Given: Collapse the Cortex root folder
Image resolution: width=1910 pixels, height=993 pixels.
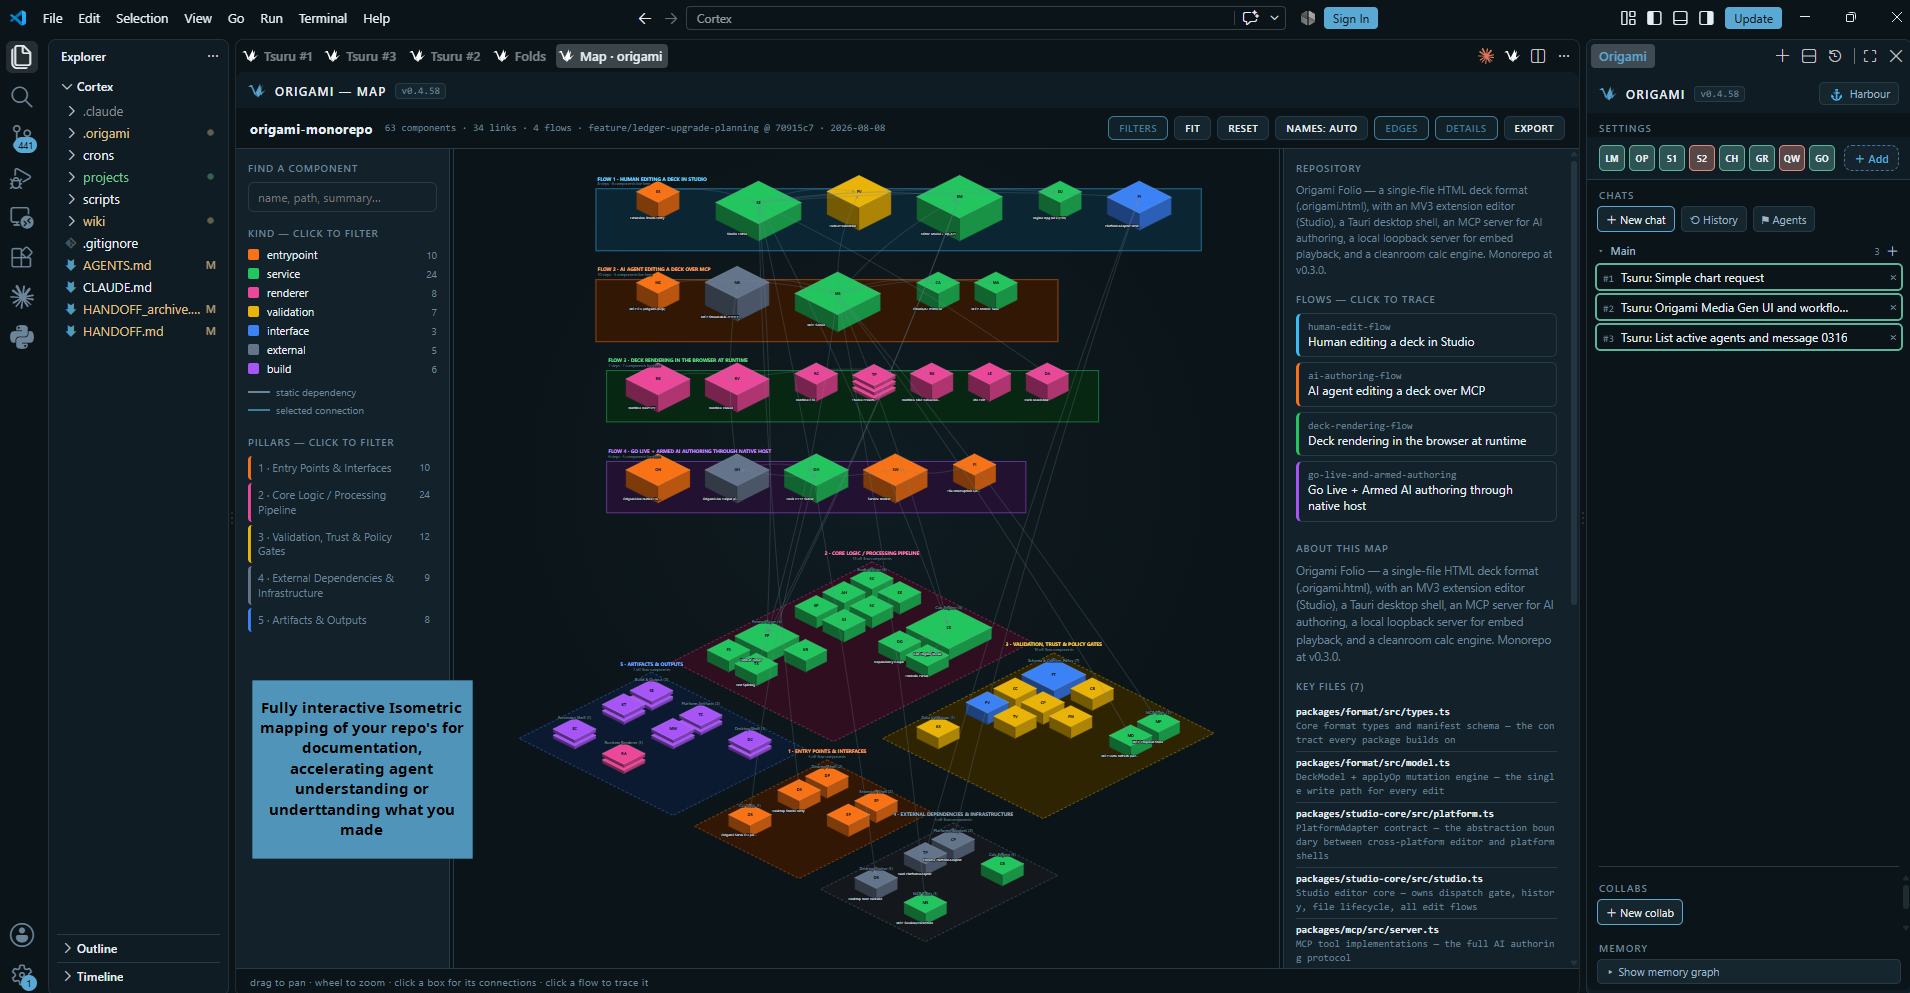Looking at the screenshot, I should coord(67,87).
